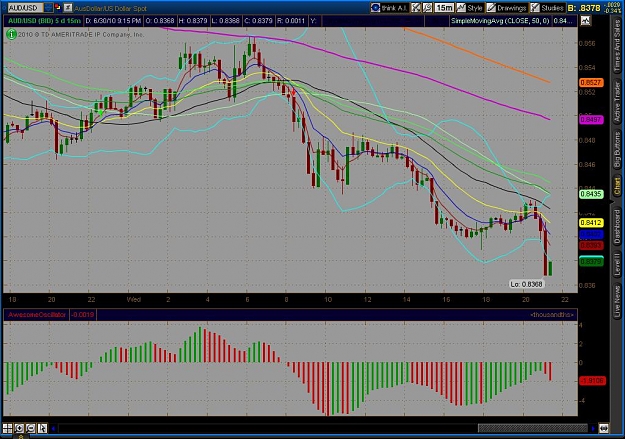625x439 pixels.
Task: Open the Dashboard side tab
Action: coord(617,225)
